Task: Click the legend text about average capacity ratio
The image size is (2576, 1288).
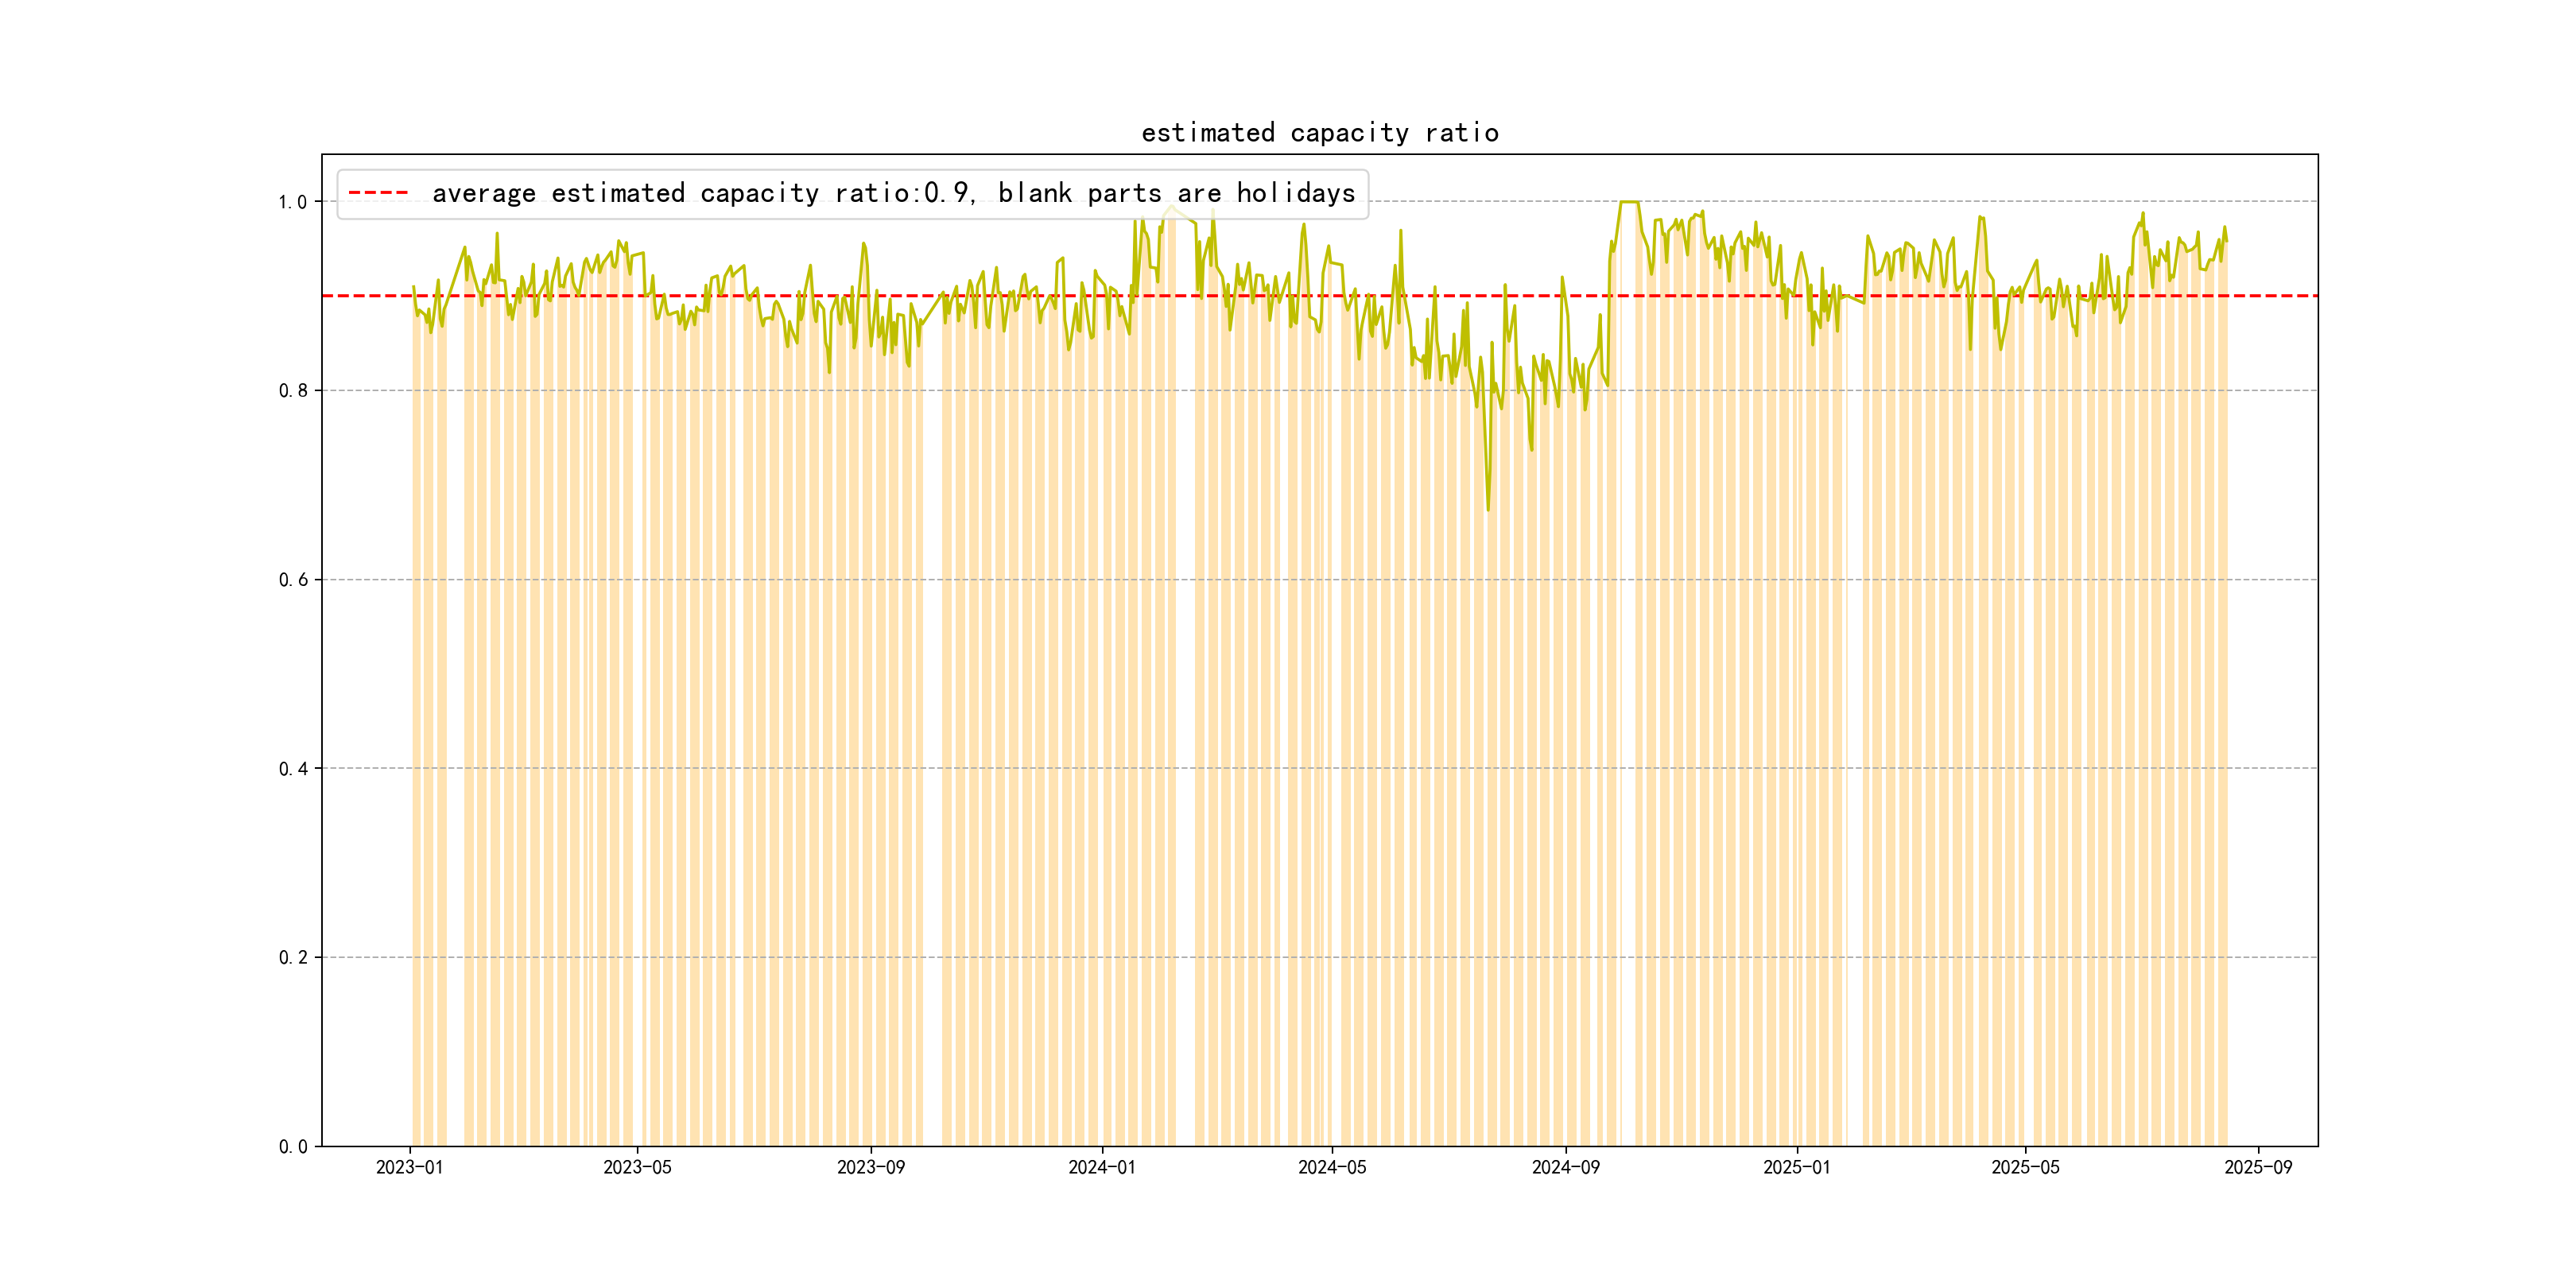Action: click(893, 193)
